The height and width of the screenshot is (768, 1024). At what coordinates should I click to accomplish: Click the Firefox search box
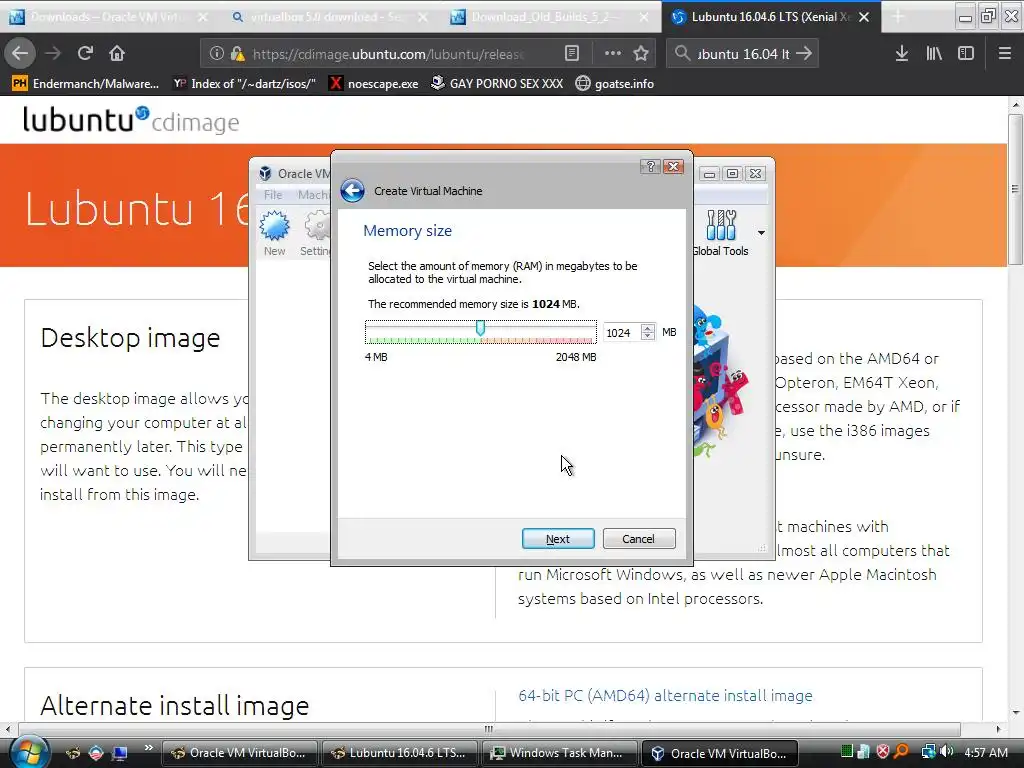click(743, 54)
